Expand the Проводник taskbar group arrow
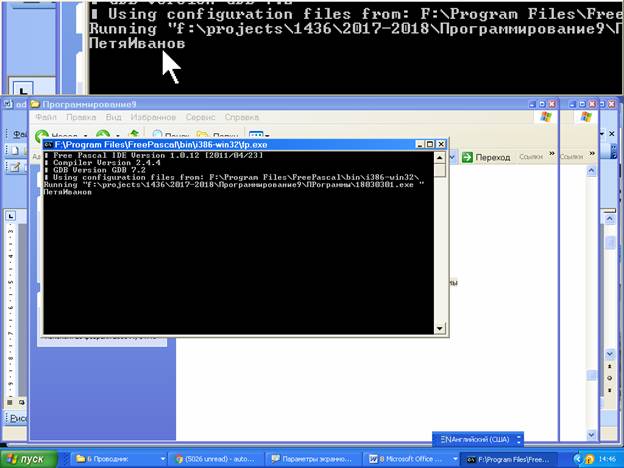This screenshot has width=624, height=468. click(163, 459)
